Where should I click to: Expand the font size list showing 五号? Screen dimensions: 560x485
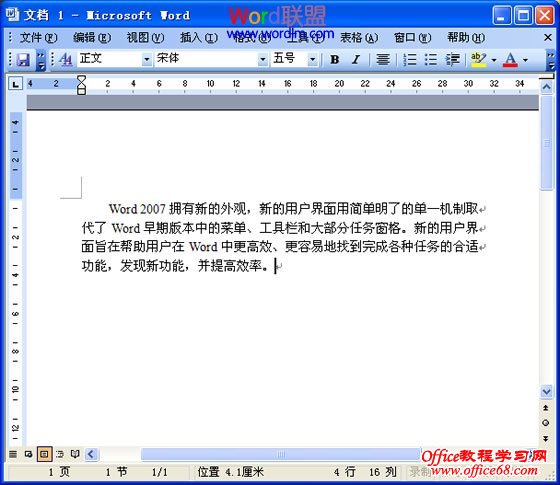(312, 59)
